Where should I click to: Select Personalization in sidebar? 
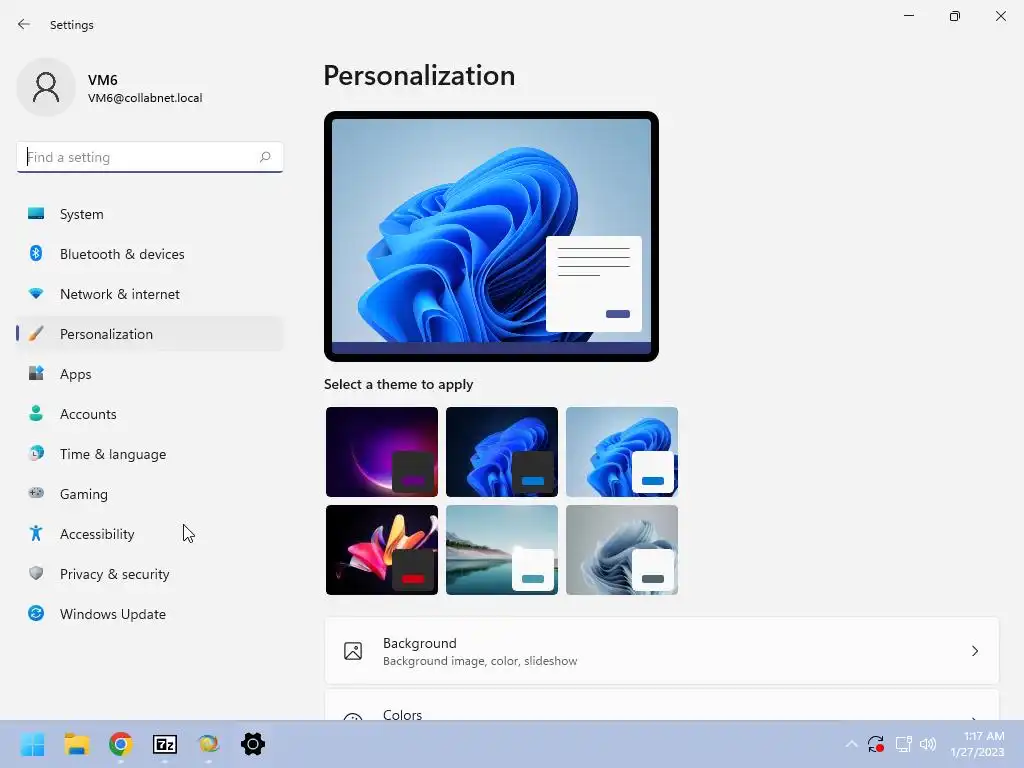point(150,334)
